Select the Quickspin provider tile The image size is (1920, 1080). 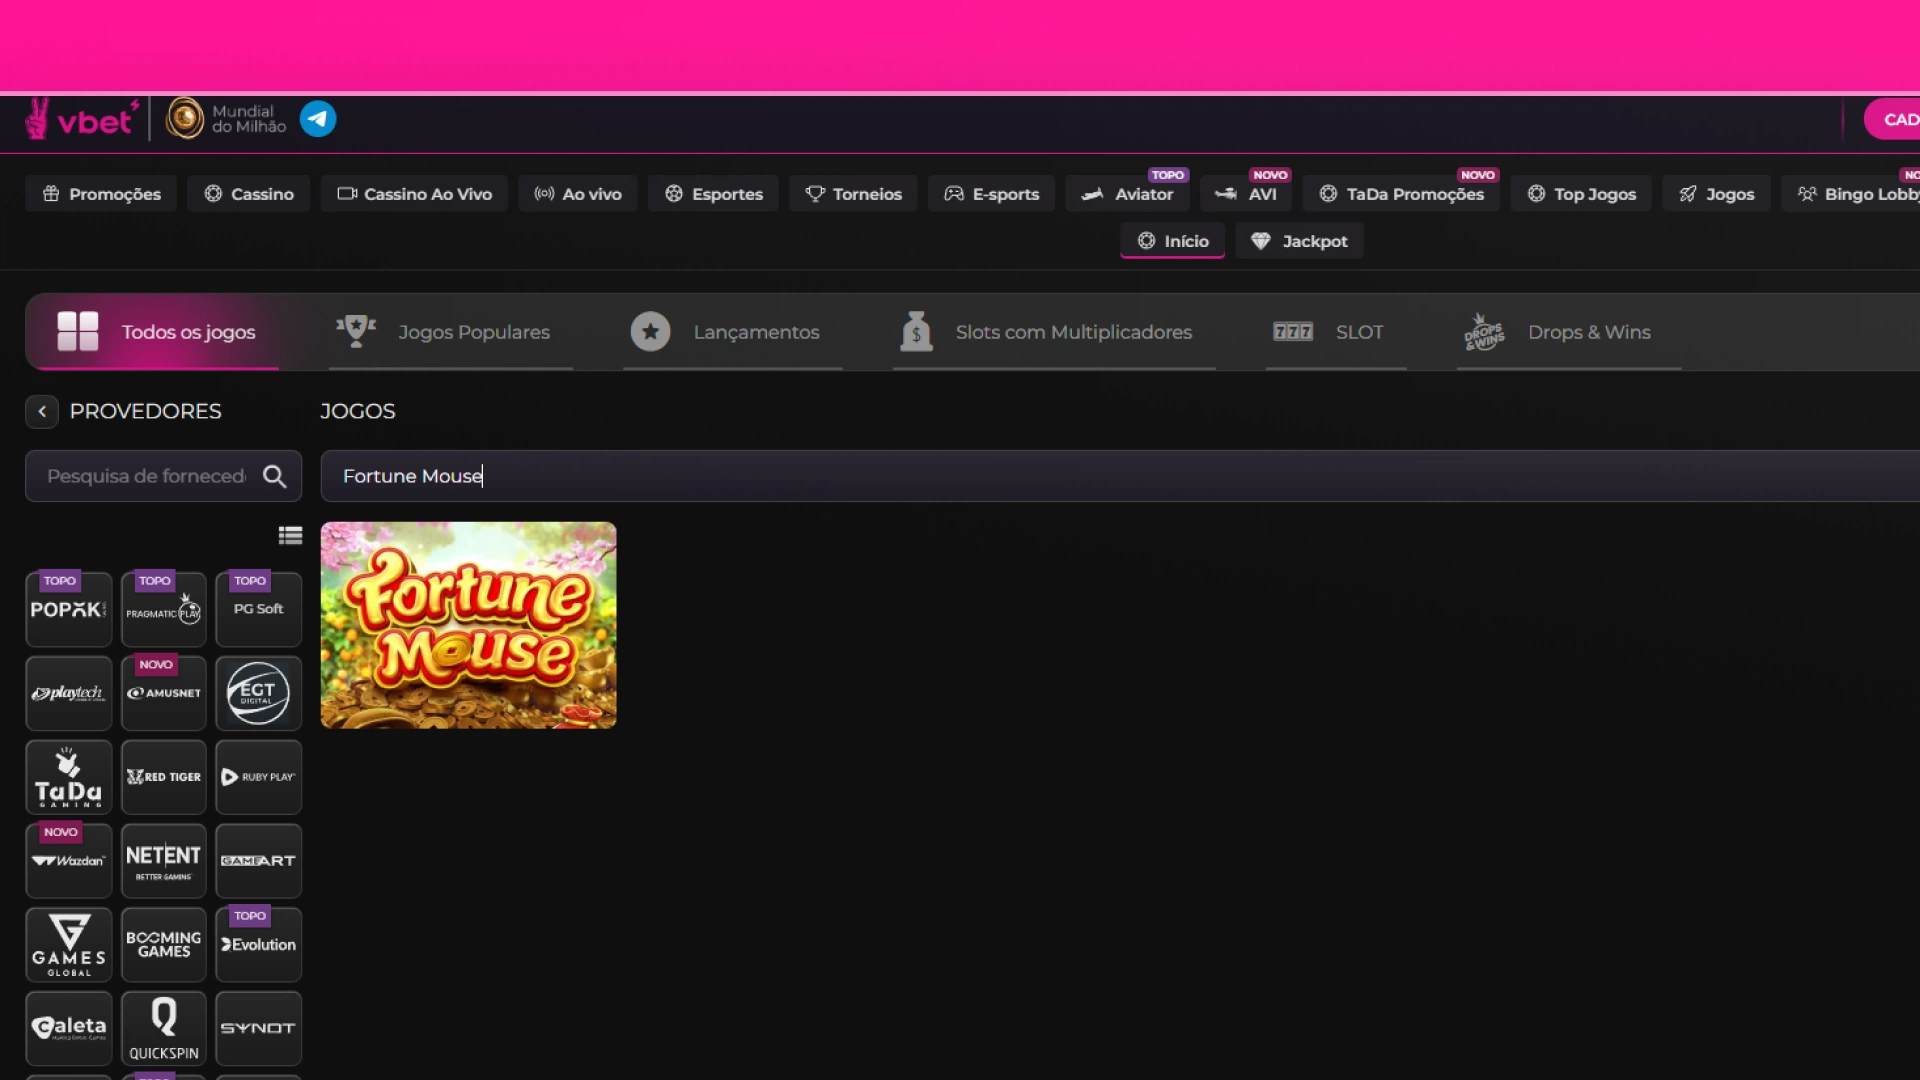pyautogui.click(x=163, y=1029)
